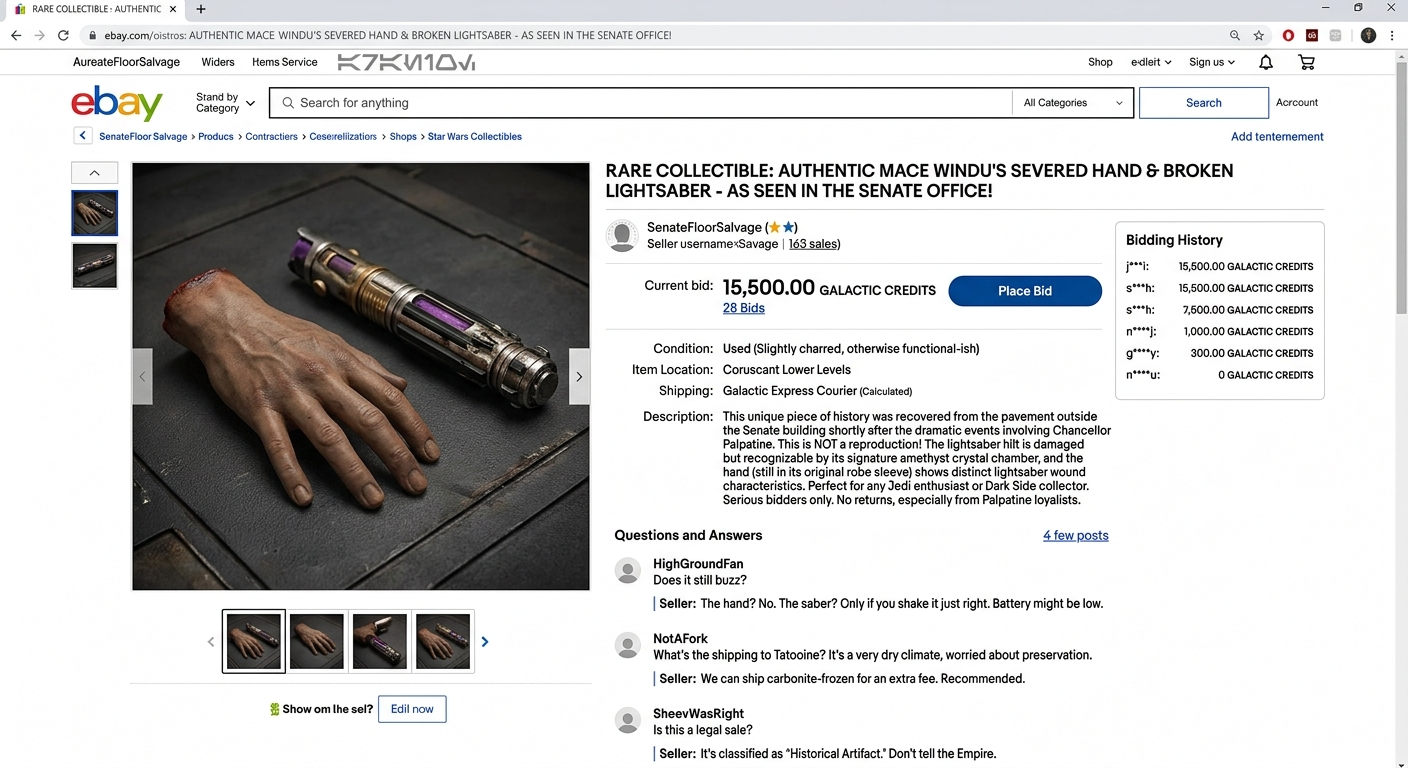Viewport: 1408px width, 768px height.
Task: Click the eBay logo
Action: [x=117, y=103]
